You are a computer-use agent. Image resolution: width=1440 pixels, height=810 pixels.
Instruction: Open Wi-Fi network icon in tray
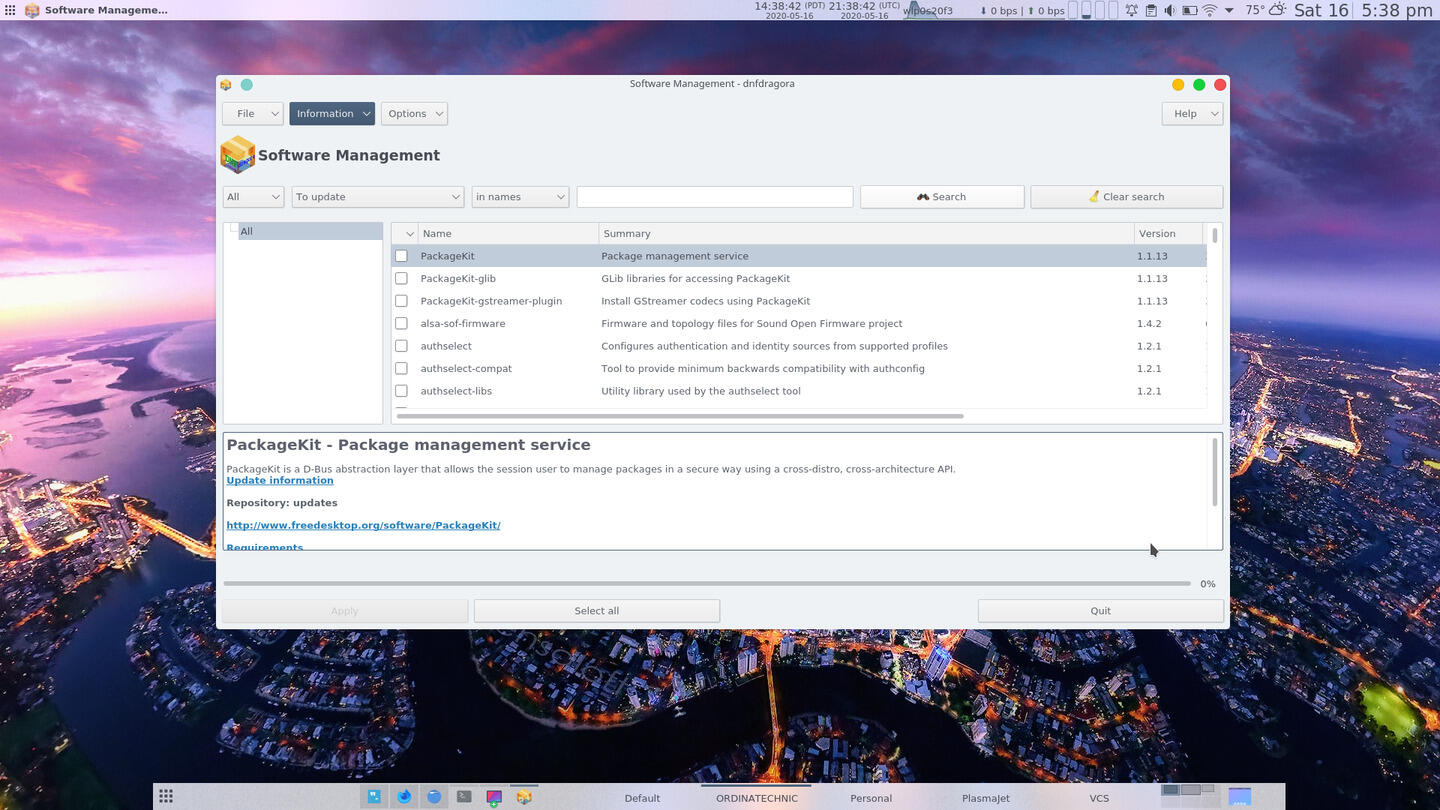click(1210, 10)
